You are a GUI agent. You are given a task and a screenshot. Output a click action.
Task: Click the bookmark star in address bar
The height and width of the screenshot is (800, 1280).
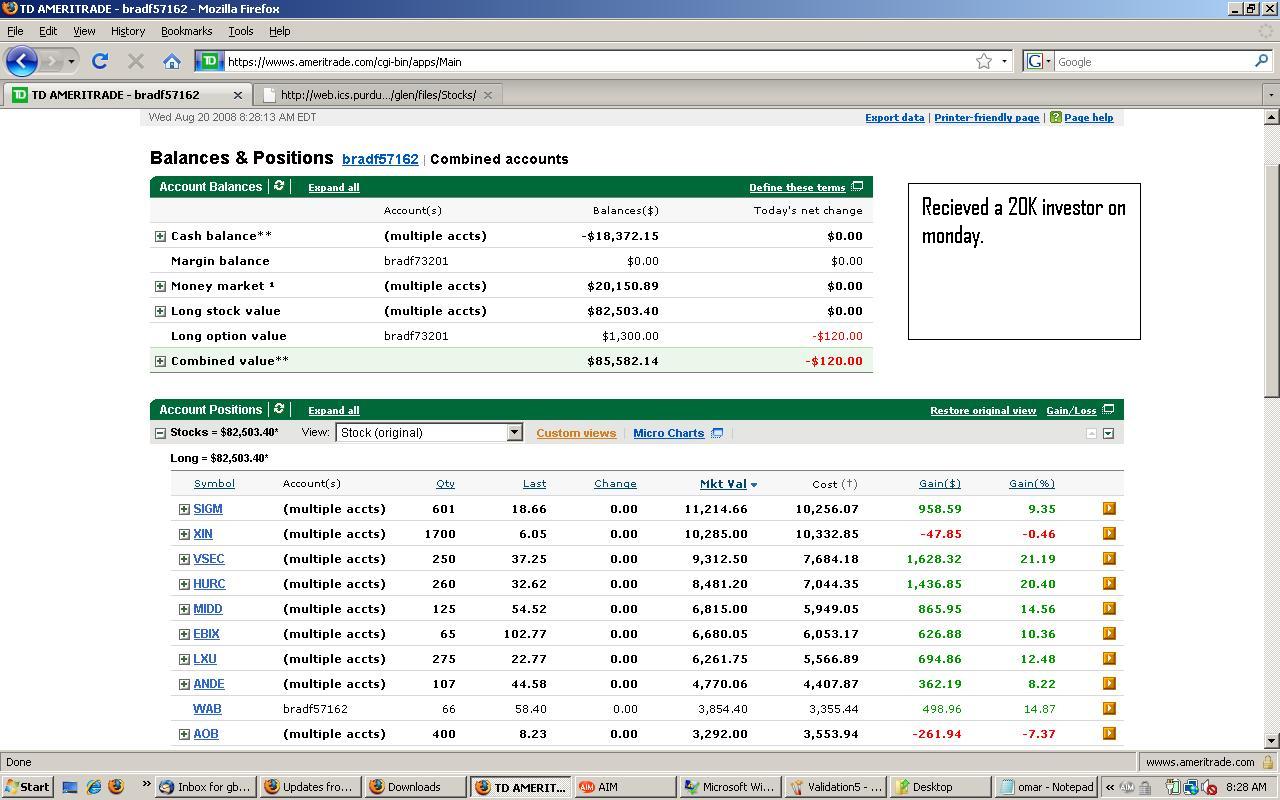point(984,62)
